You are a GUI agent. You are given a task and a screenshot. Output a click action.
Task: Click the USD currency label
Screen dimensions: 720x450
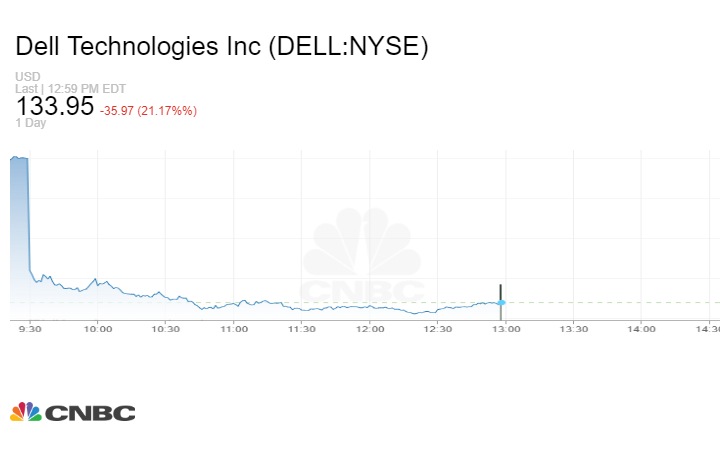(27, 77)
